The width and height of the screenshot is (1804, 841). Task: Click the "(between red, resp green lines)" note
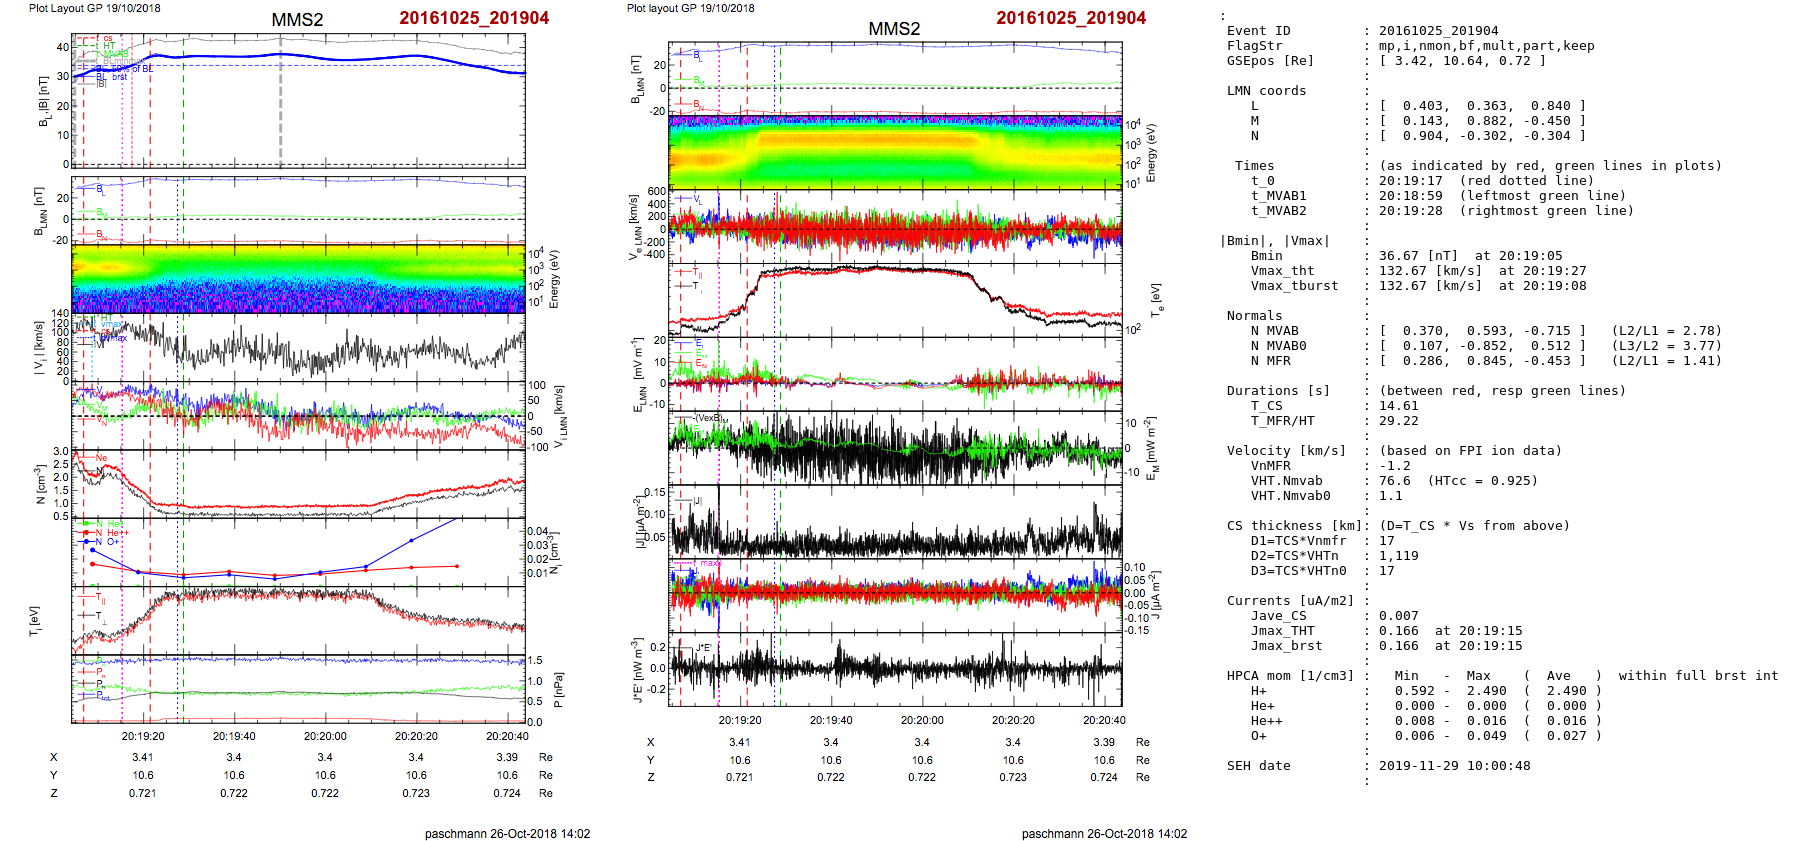1503,391
